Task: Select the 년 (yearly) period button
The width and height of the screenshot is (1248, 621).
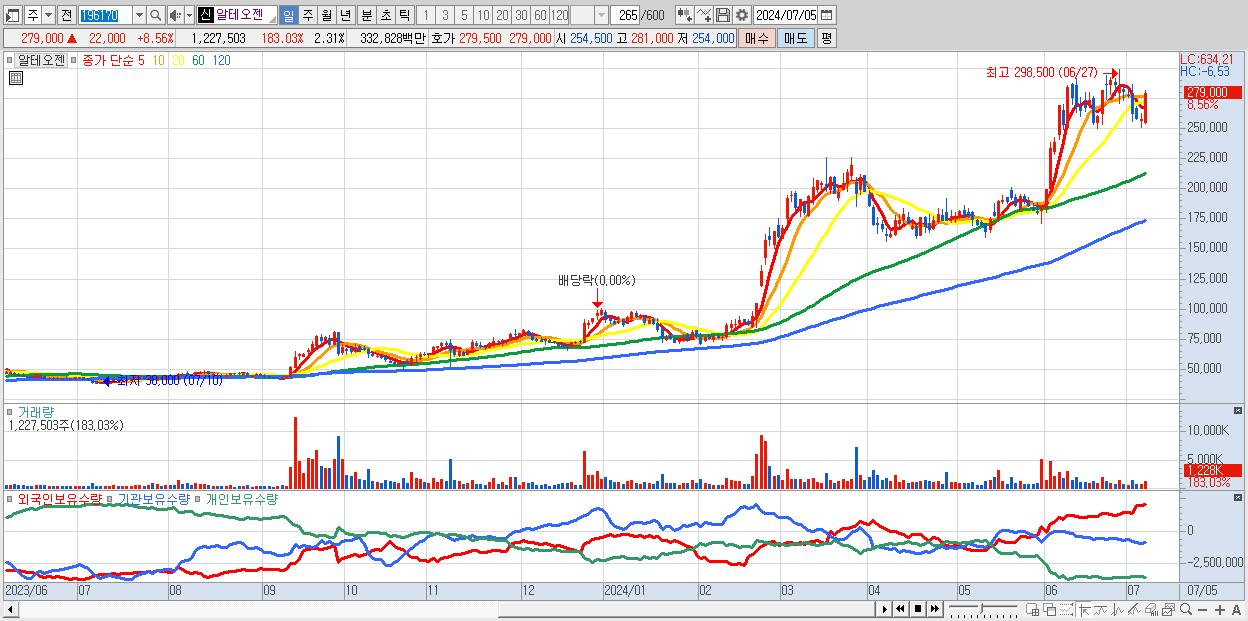Action: 345,15
